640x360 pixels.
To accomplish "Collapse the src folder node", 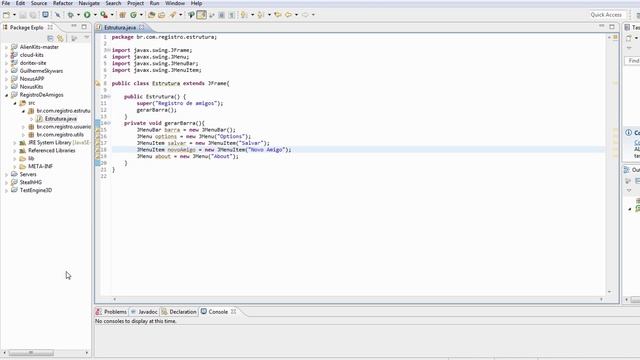I will (x=15, y=103).
